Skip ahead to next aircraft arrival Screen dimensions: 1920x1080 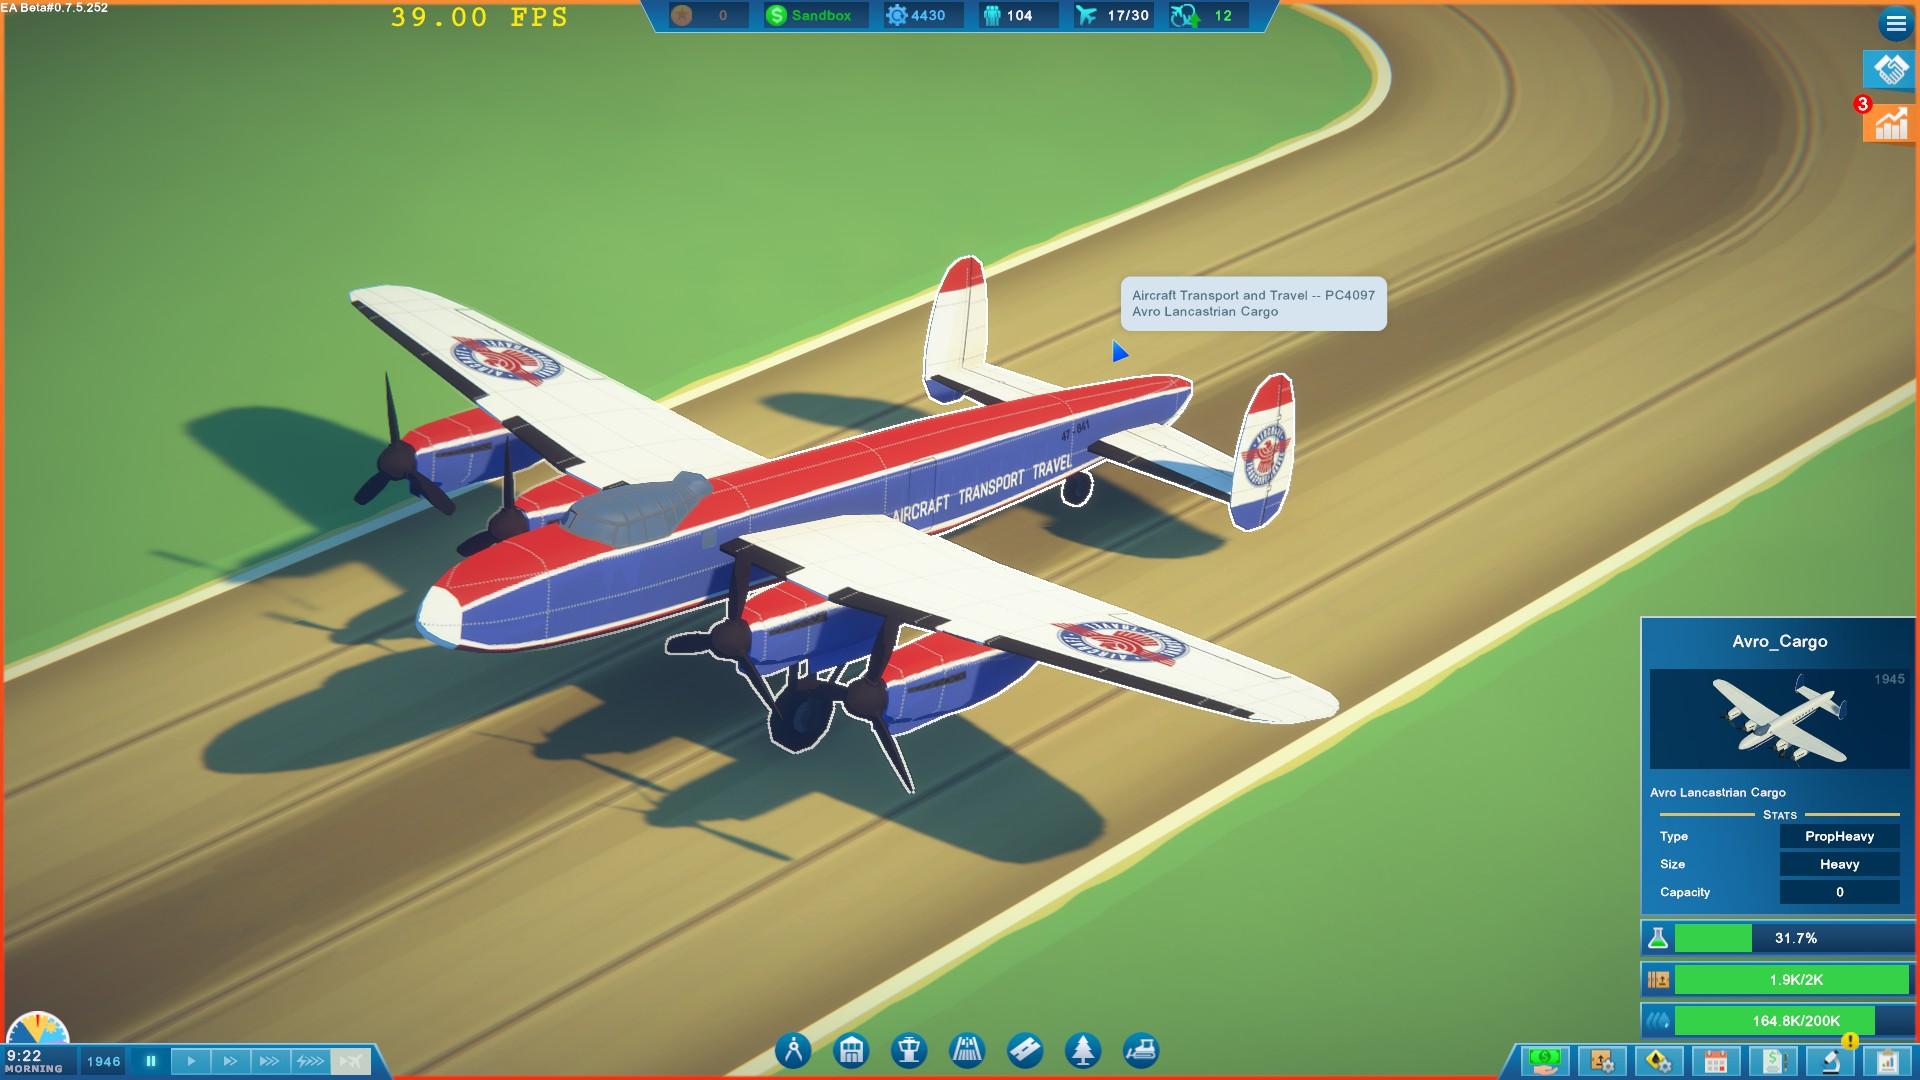350,1061
